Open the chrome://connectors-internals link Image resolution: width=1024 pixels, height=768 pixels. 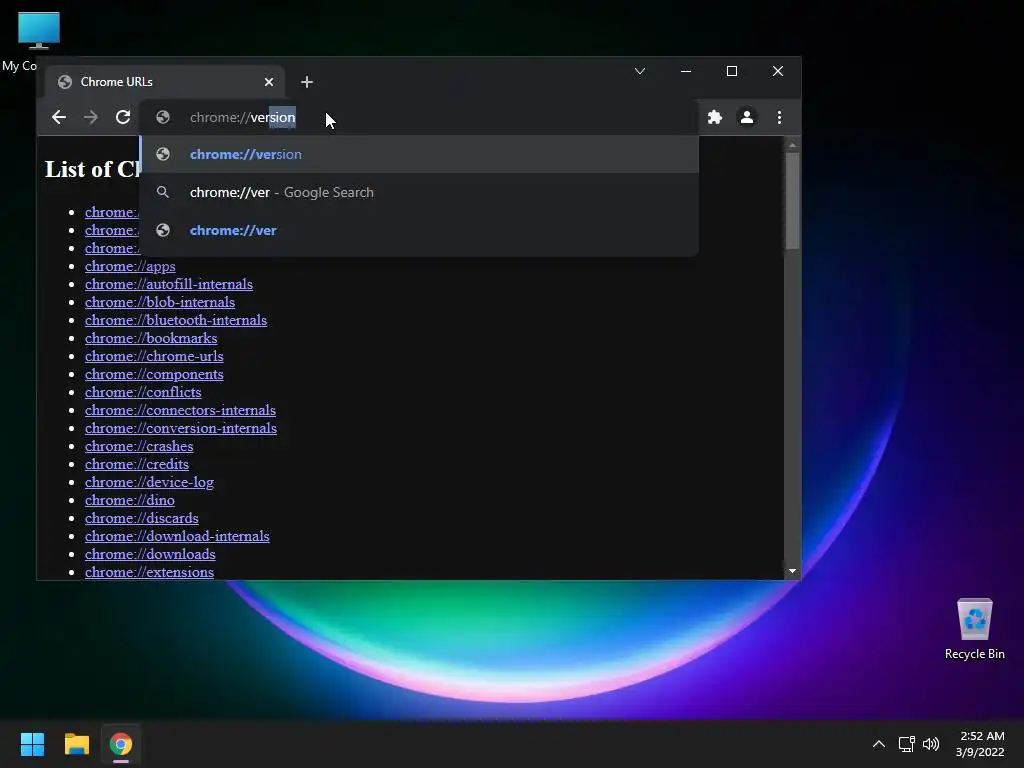coord(180,410)
